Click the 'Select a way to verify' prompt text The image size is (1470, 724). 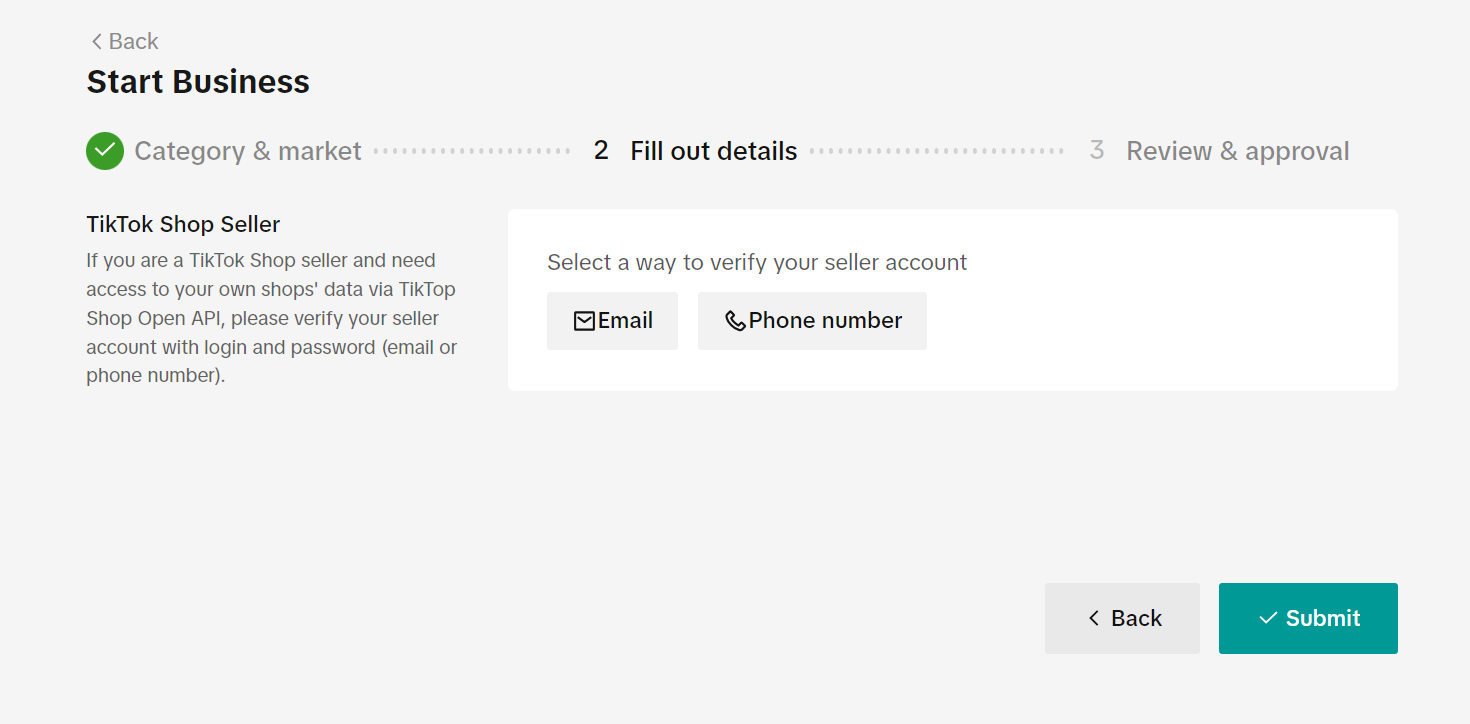click(x=757, y=262)
